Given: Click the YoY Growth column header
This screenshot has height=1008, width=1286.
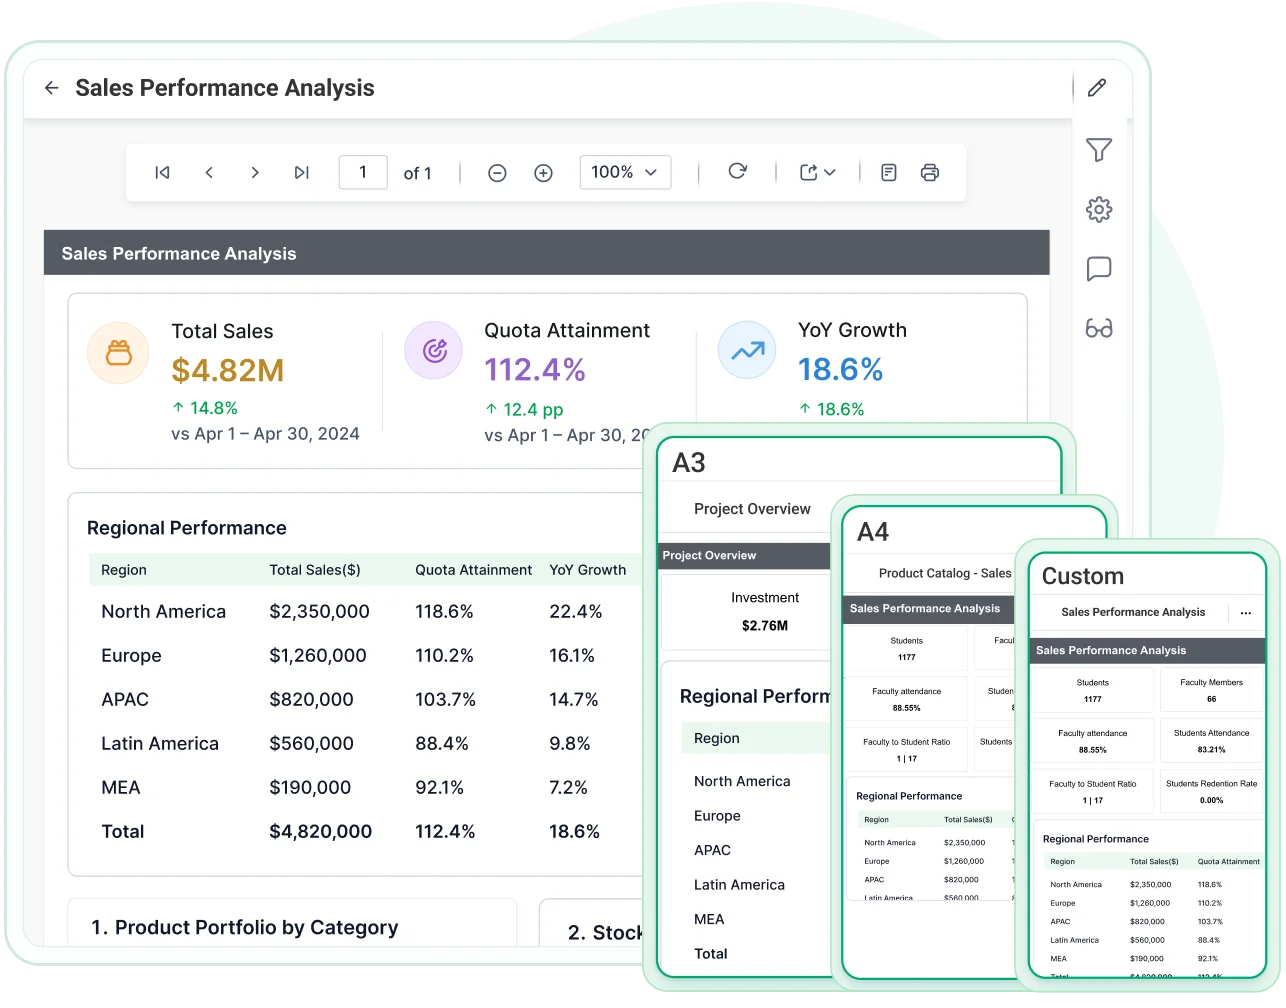Looking at the screenshot, I should tap(588, 570).
